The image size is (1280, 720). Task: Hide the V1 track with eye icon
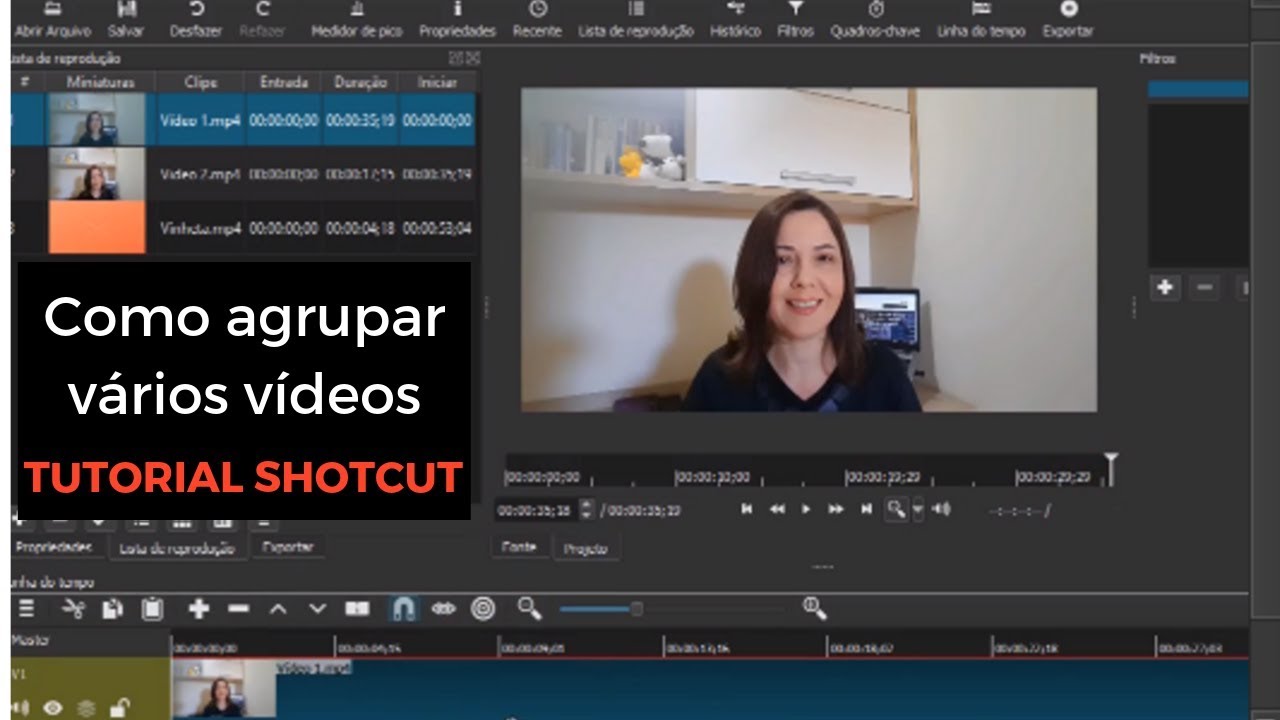pos(53,708)
